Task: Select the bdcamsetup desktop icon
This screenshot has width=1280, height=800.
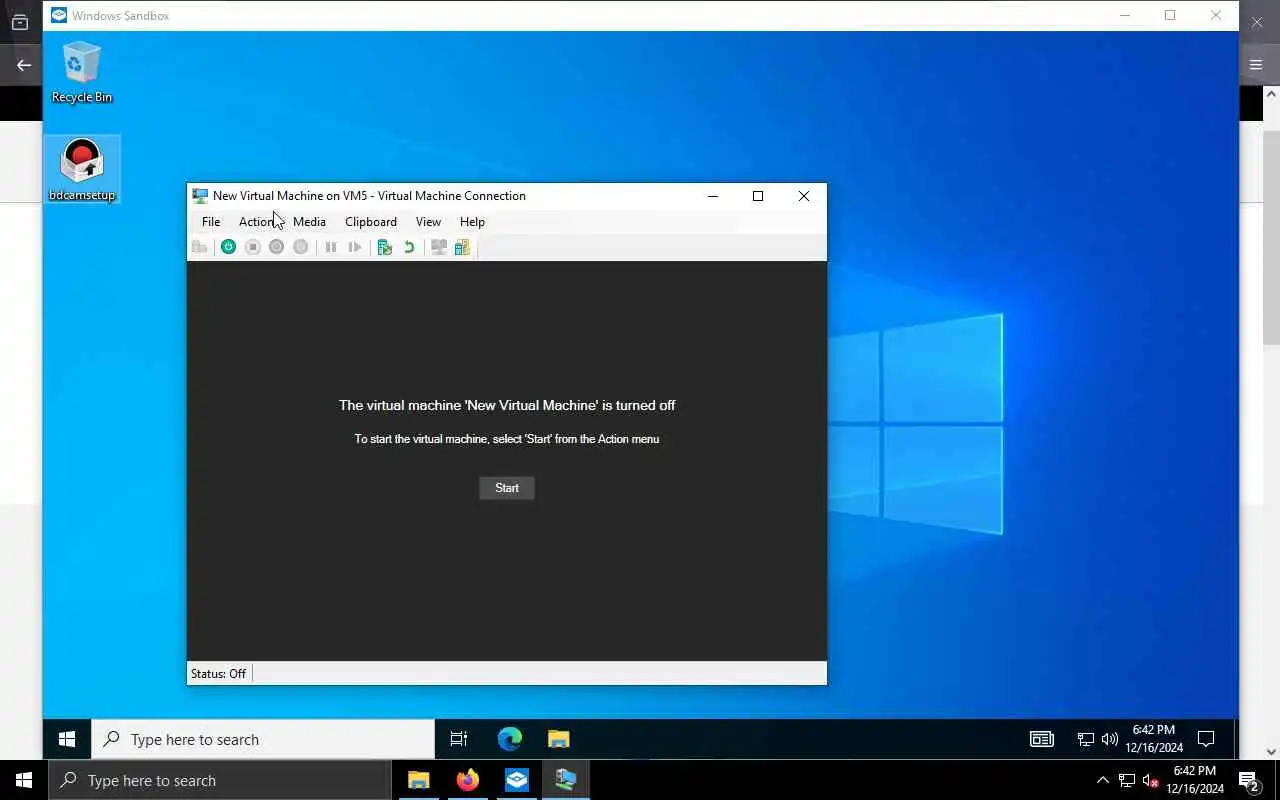Action: pos(82,169)
